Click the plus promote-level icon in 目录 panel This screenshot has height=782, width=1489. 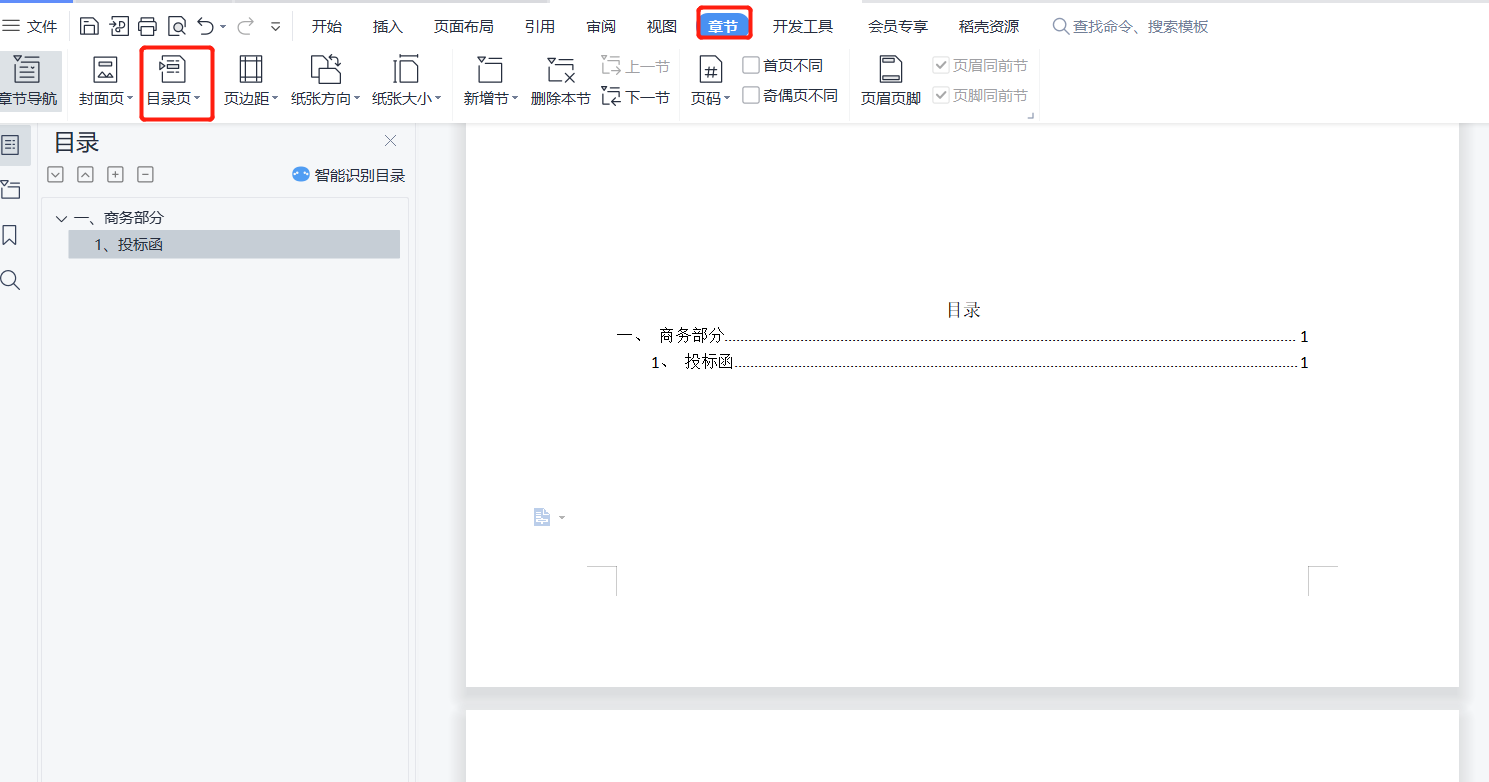tap(116, 175)
